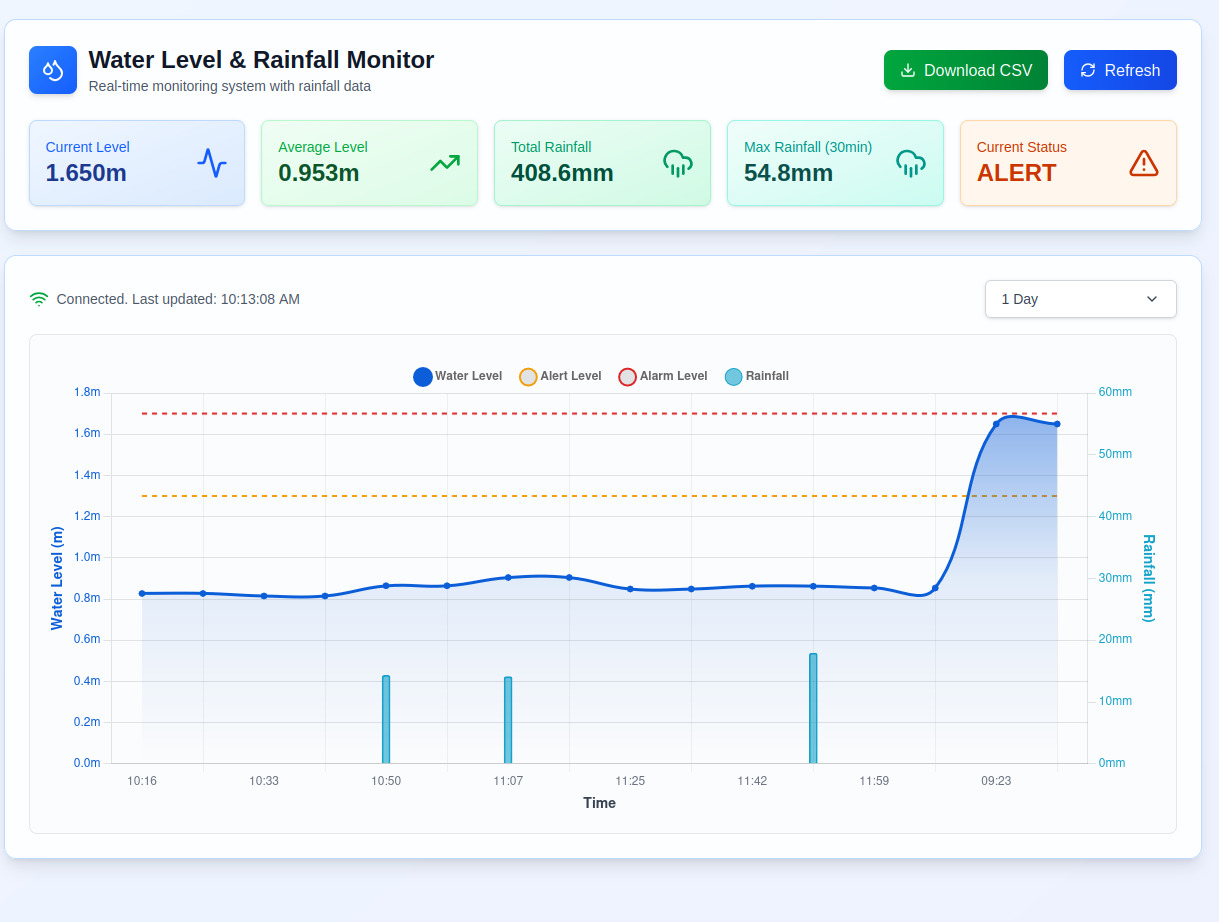Click the trending-up arrow in Average Level card
1219x922 pixels.
tap(445, 163)
